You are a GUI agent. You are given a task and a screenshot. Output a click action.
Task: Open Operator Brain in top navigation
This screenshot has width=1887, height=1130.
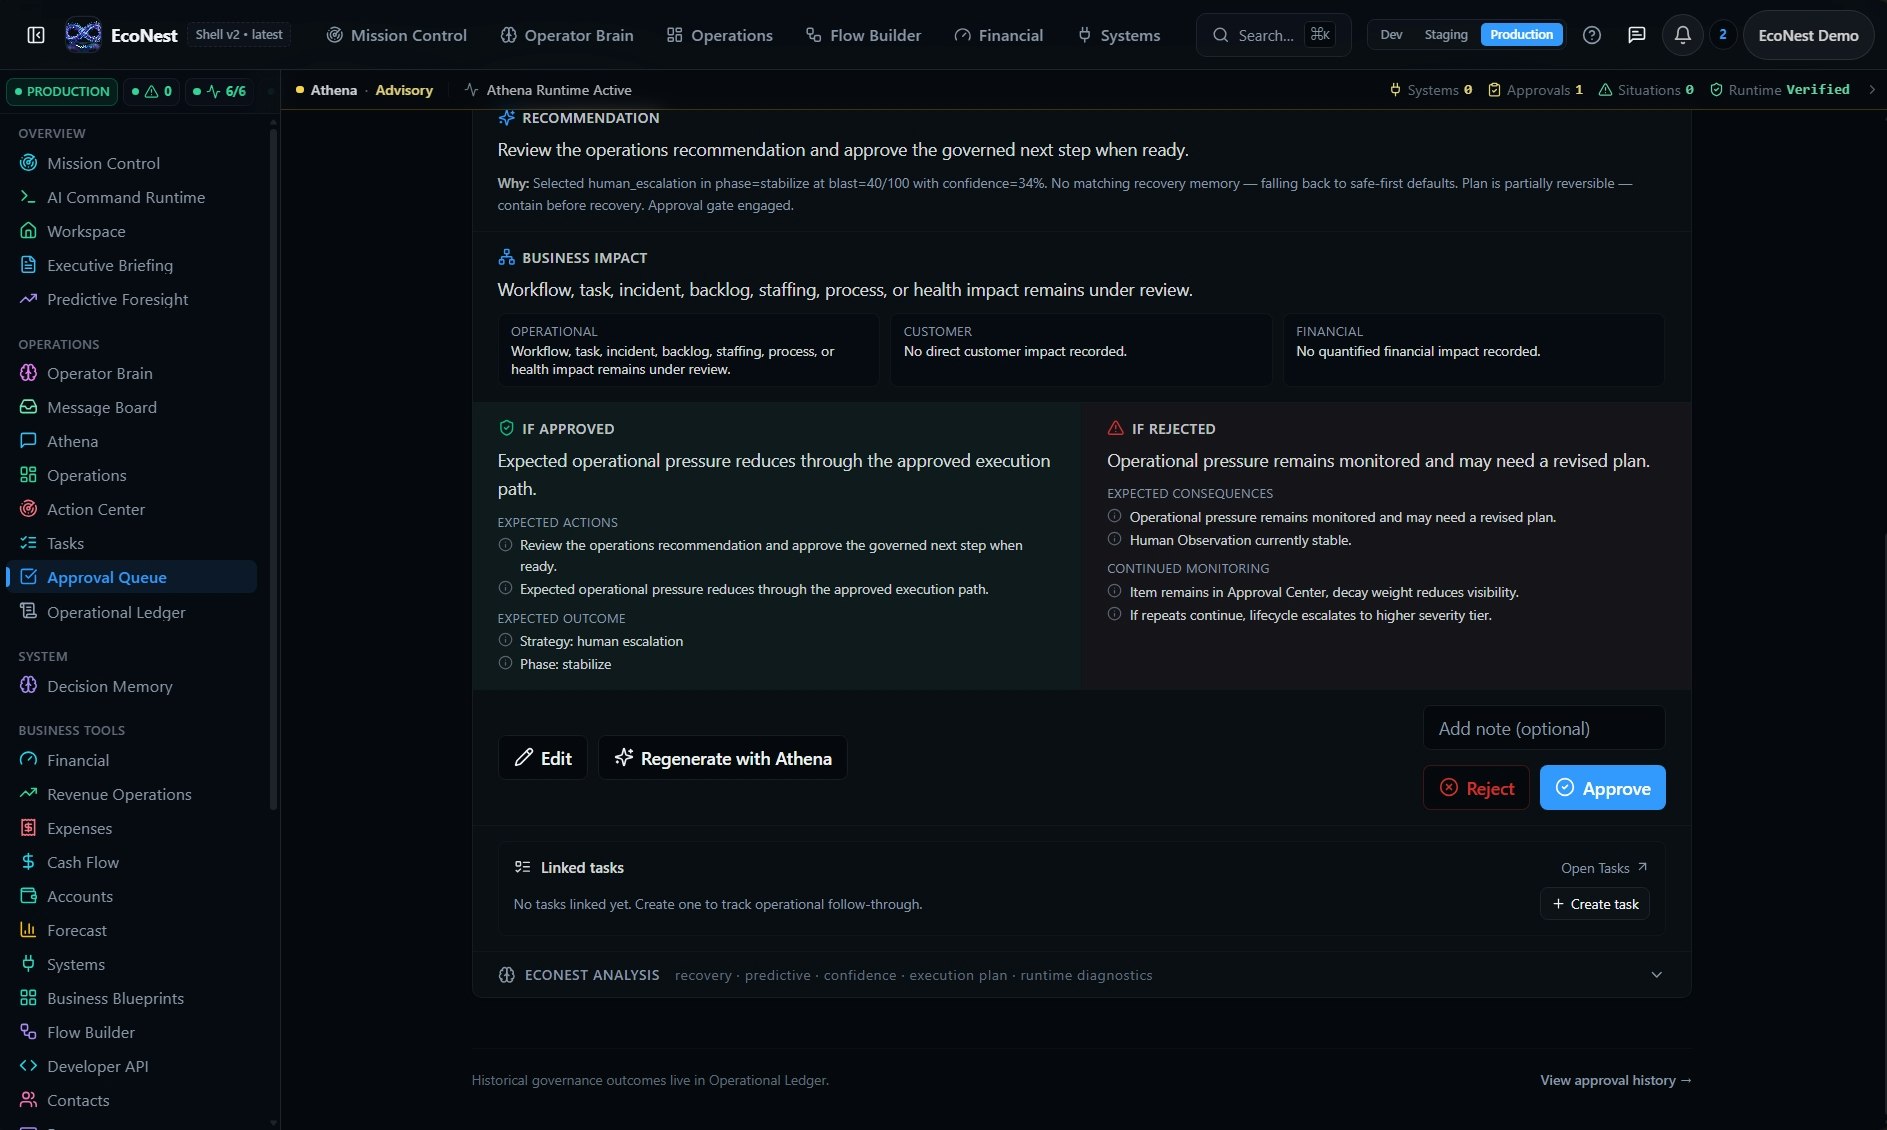(x=567, y=35)
